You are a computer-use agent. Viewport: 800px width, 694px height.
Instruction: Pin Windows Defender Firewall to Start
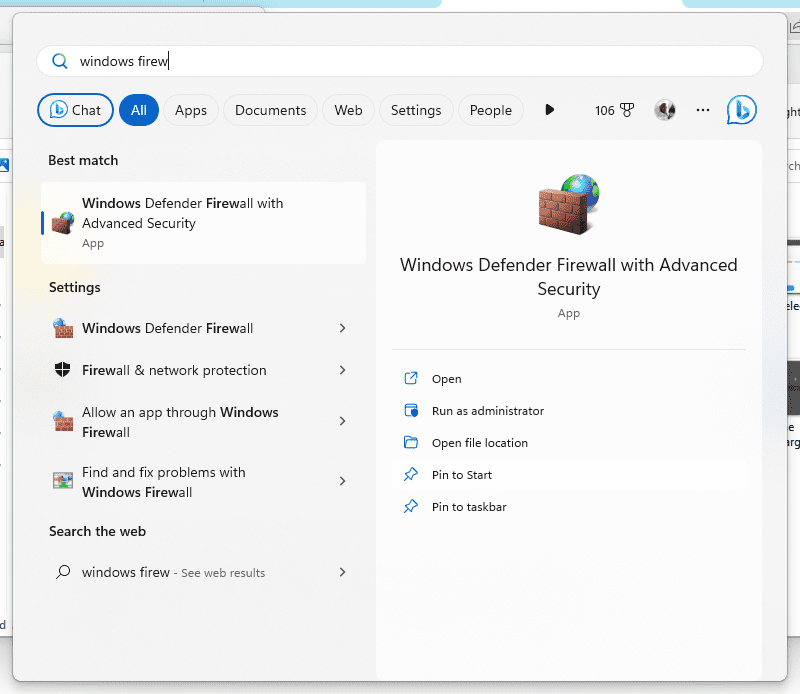click(462, 474)
